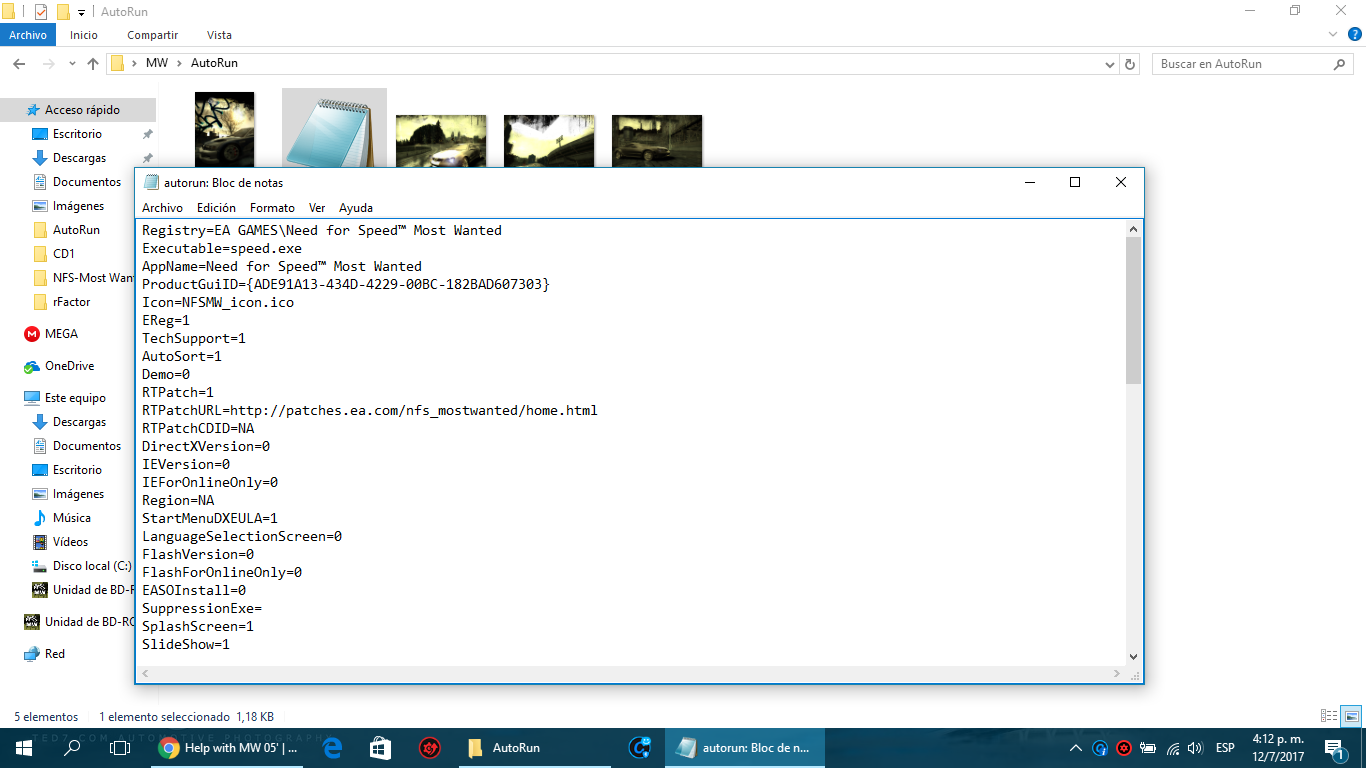Open Microsoft Edge from taskbar

pyautogui.click(x=332, y=748)
